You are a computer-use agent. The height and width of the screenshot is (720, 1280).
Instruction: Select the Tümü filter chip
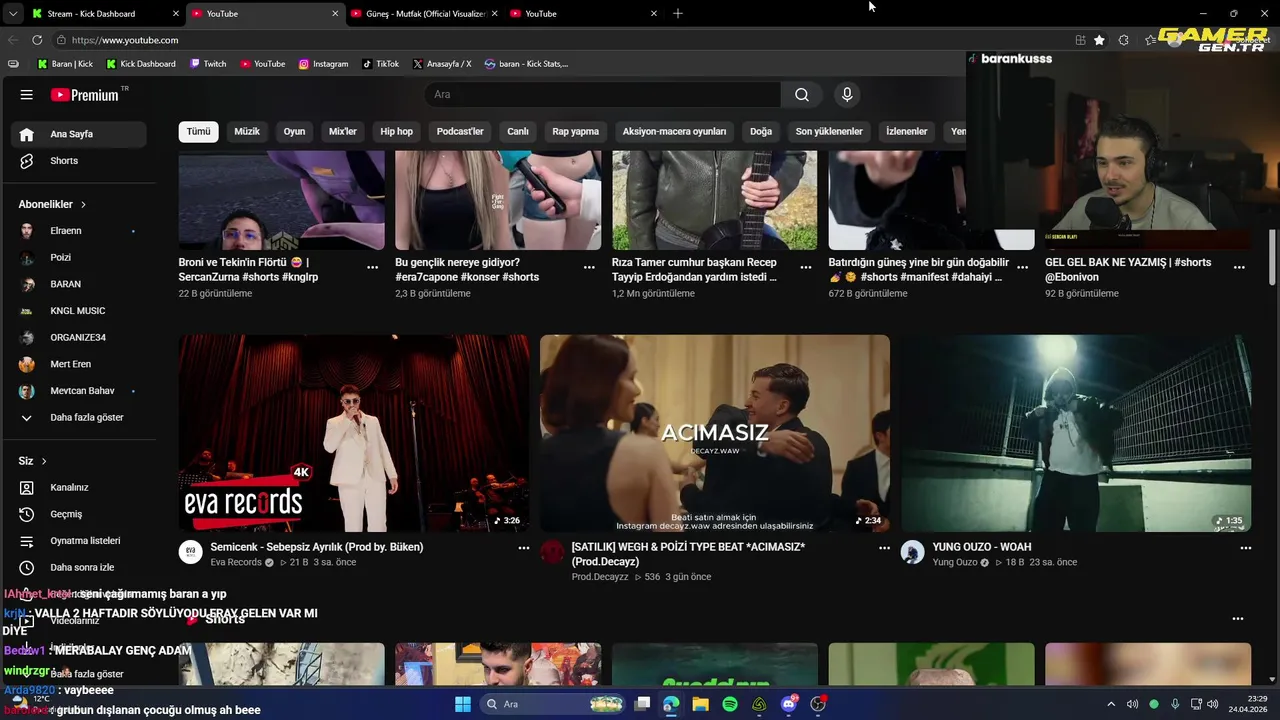click(x=199, y=131)
